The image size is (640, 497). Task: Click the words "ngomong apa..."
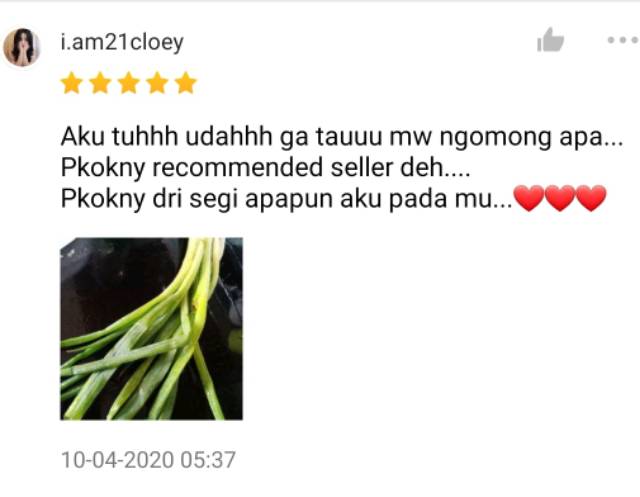point(531,138)
